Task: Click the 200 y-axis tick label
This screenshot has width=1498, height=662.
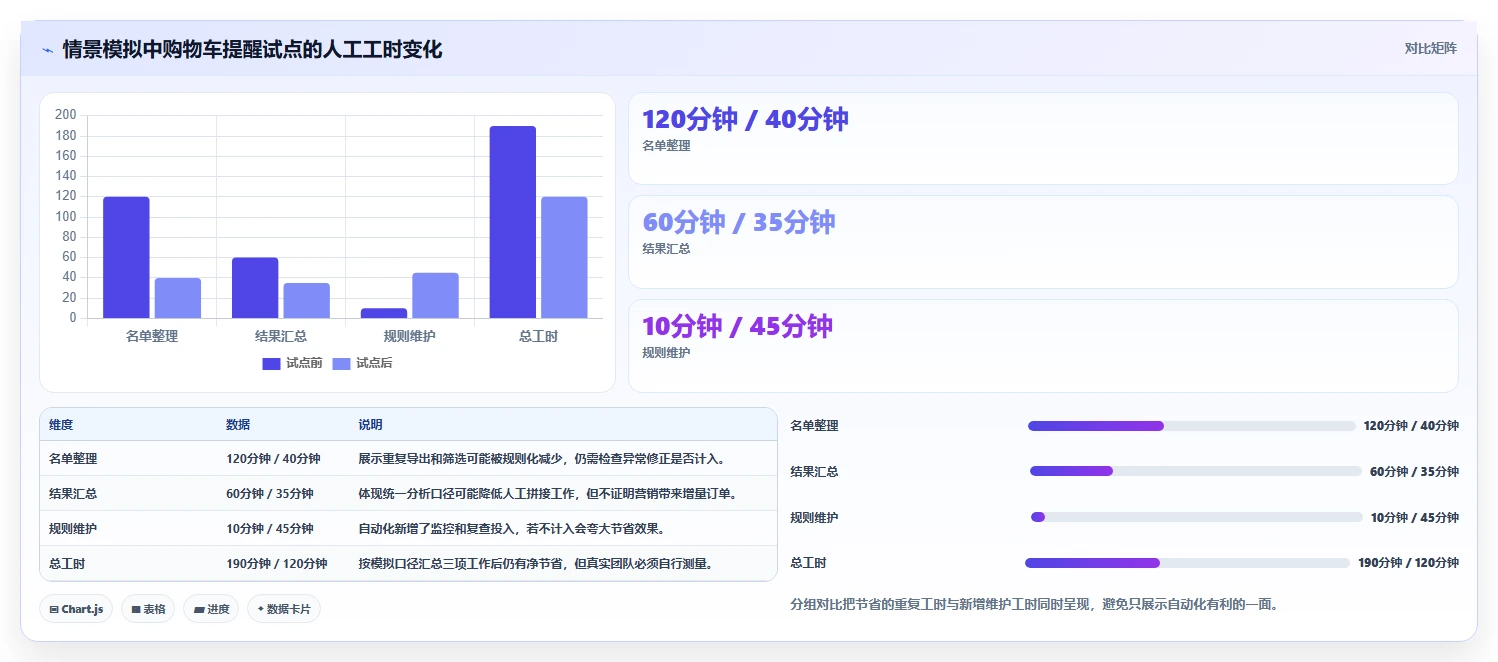Action: tap(66, 115)
